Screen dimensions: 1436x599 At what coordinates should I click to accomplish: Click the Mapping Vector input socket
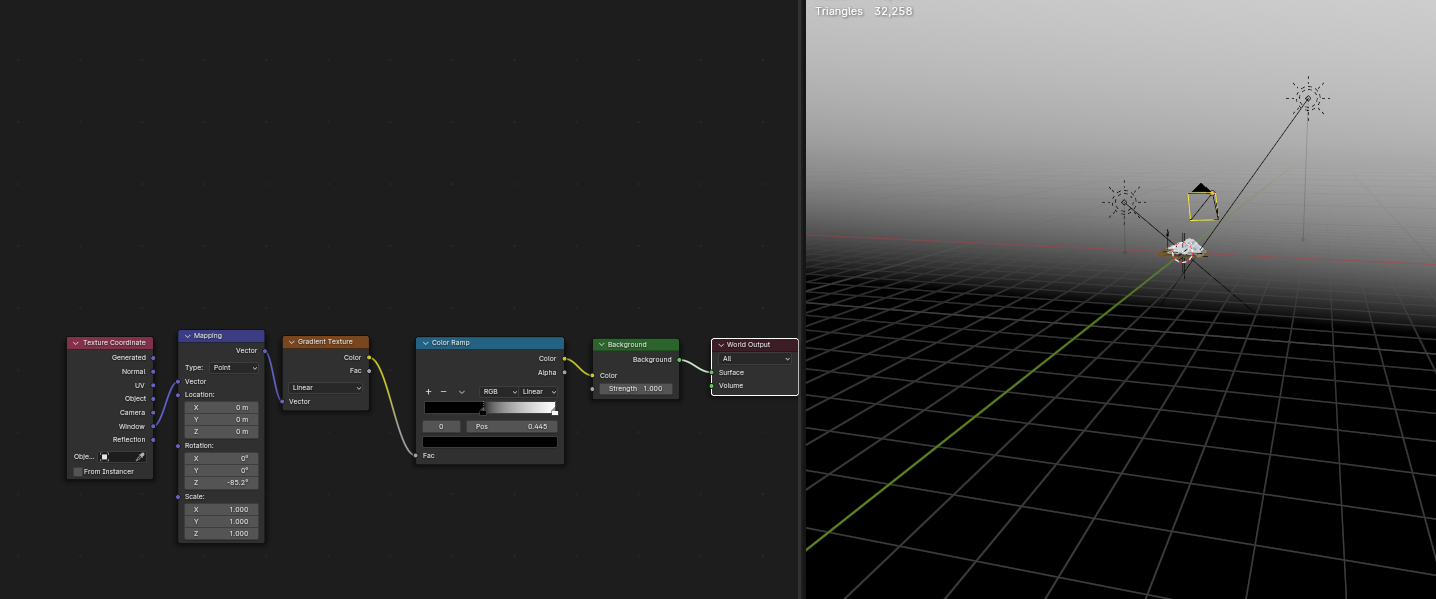point(178,381)
